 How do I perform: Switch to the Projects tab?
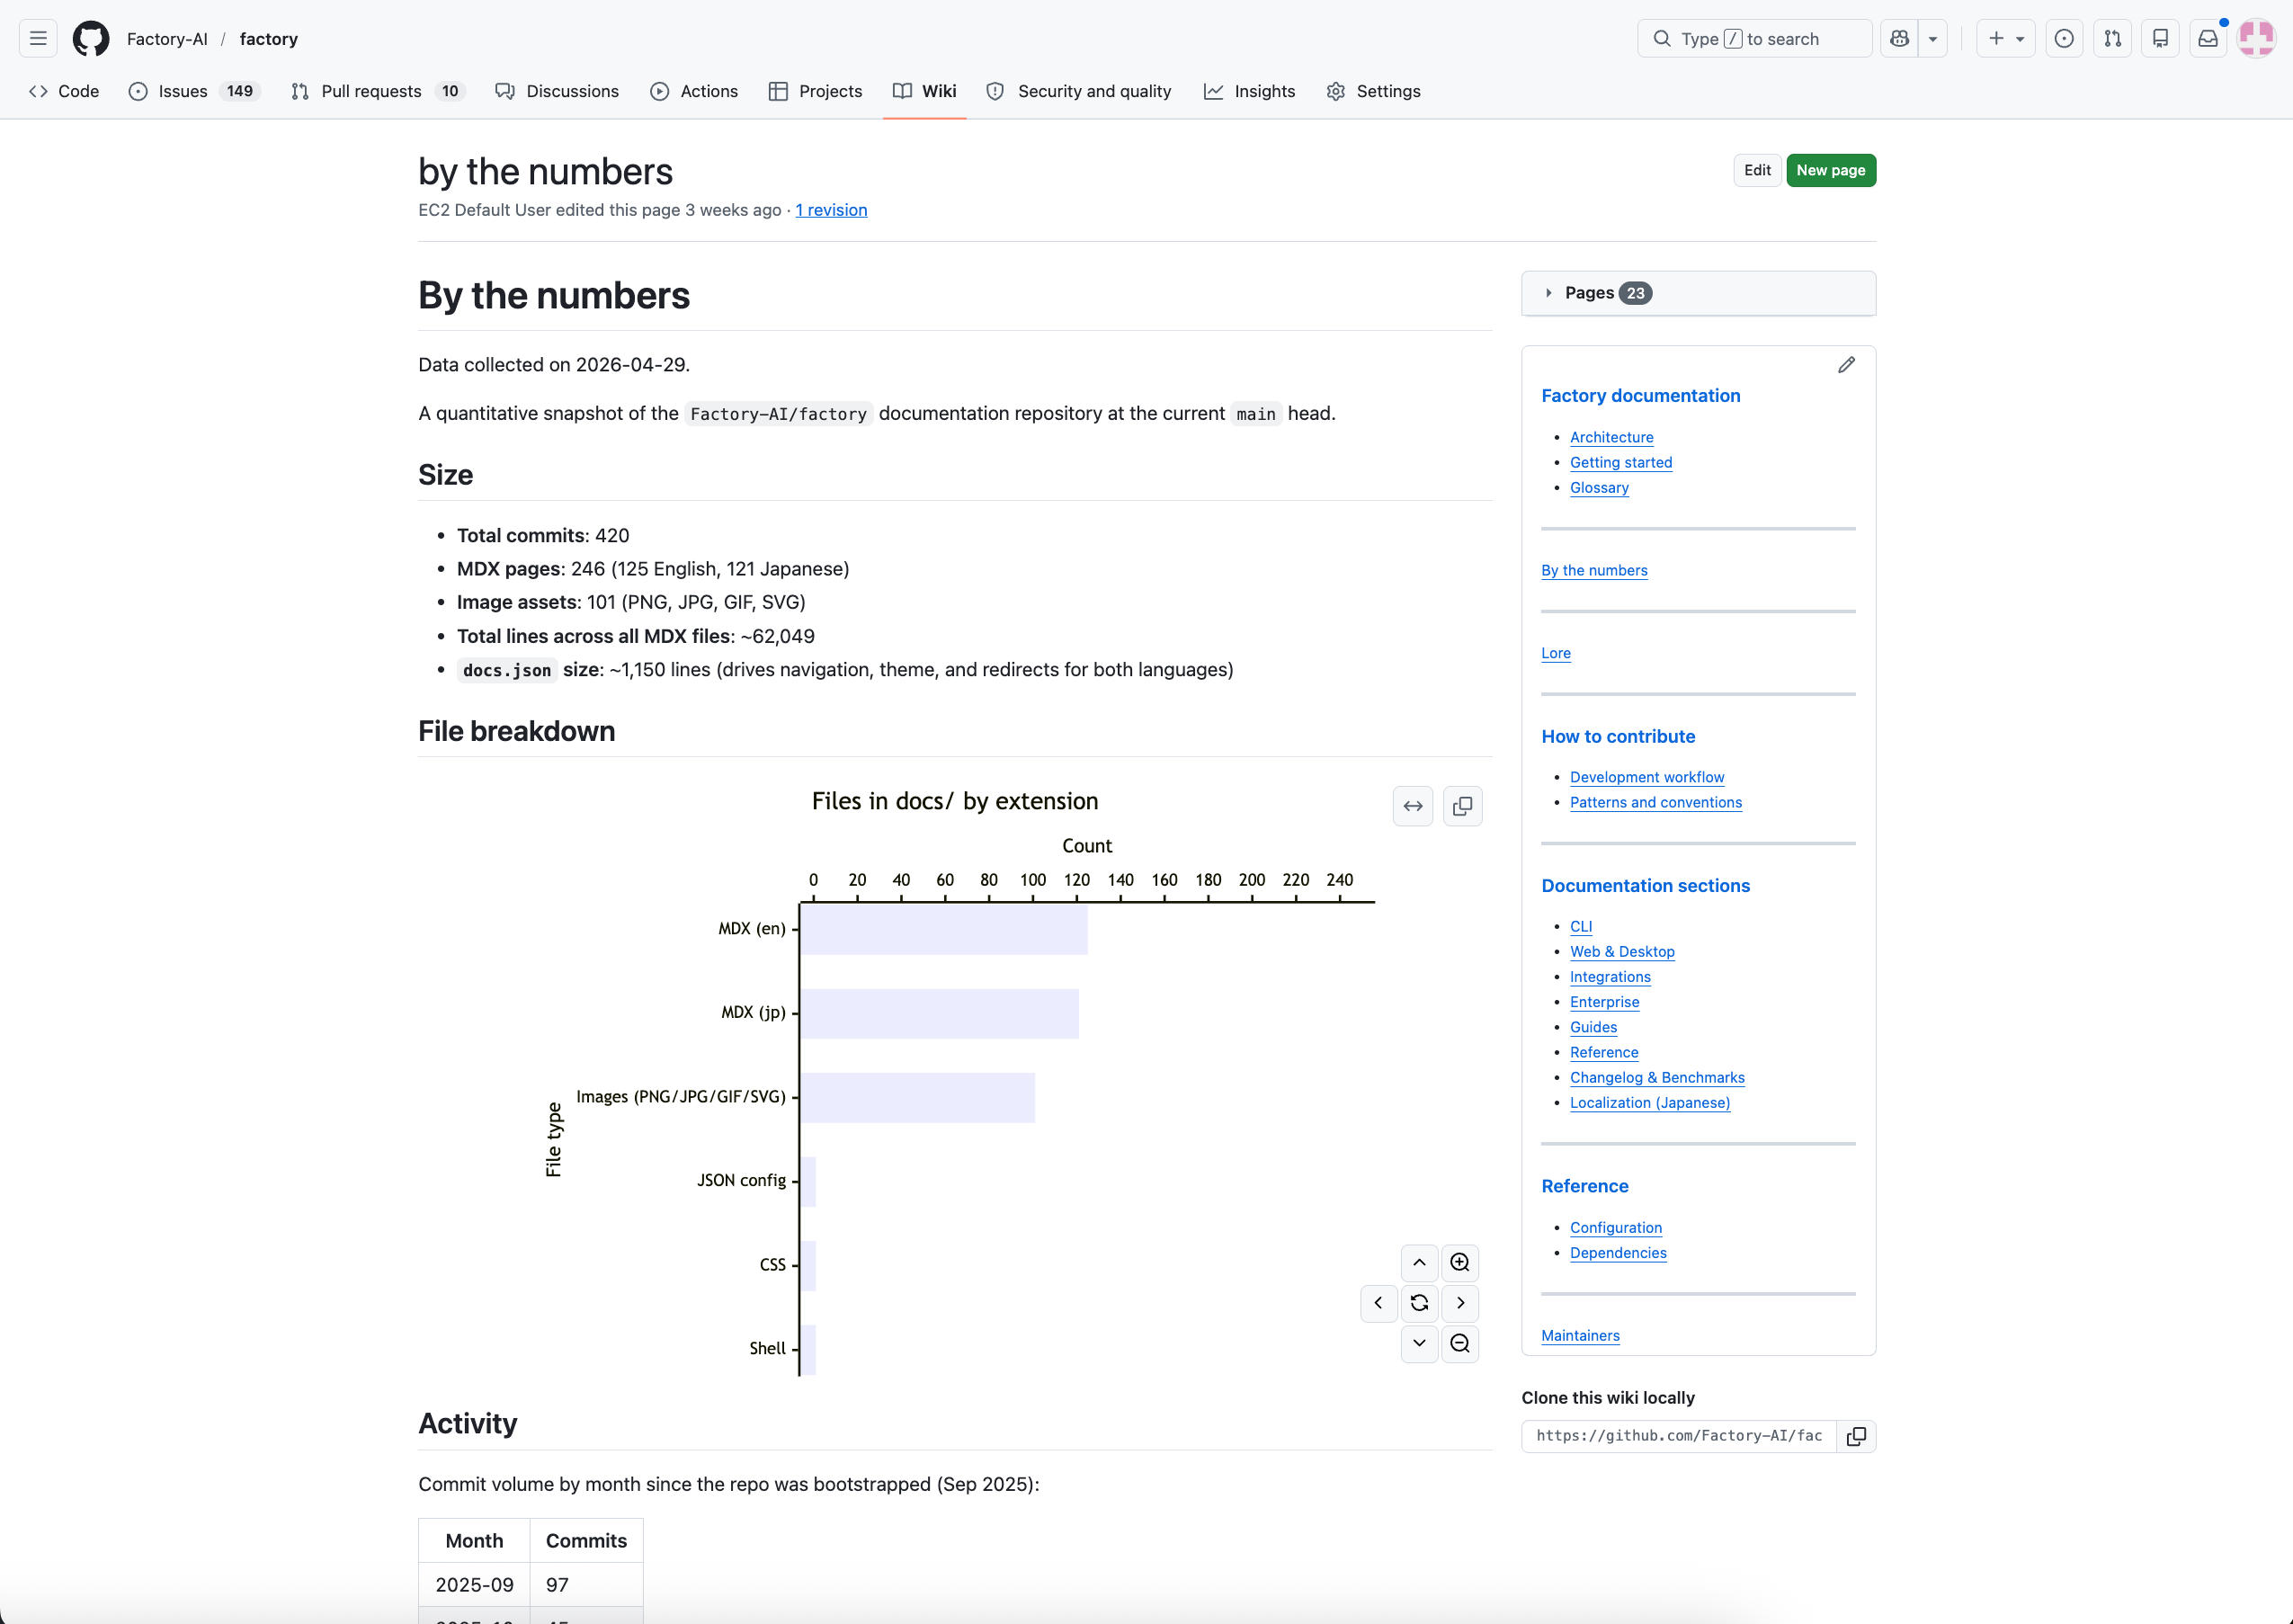[815, 91]
